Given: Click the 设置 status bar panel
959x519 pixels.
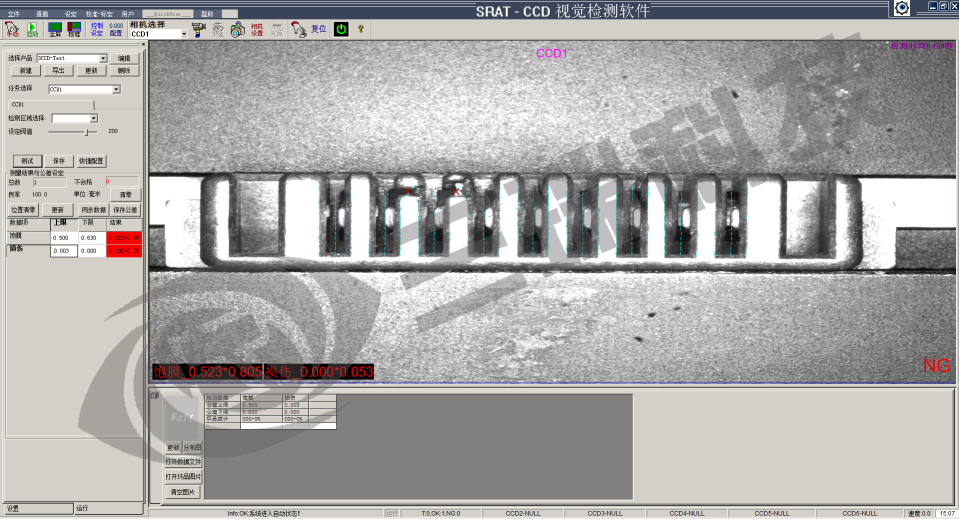Looking at the screenshot, I should point(39,509).
